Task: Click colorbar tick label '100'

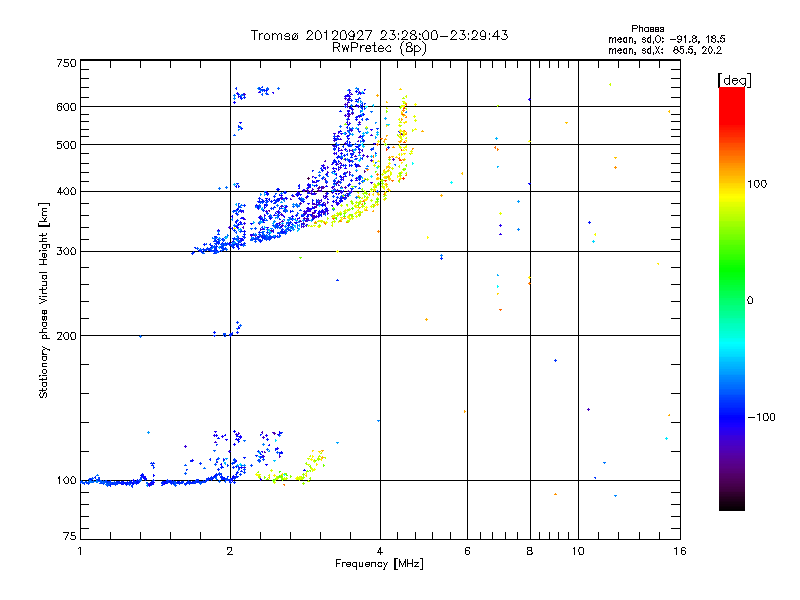Action: coord(757,184)
